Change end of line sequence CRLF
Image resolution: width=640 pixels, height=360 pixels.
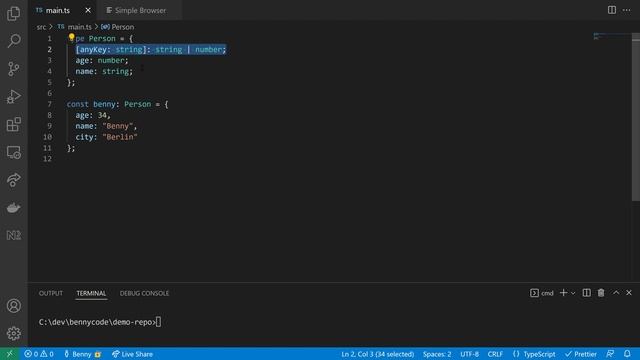tap(495, 354)
